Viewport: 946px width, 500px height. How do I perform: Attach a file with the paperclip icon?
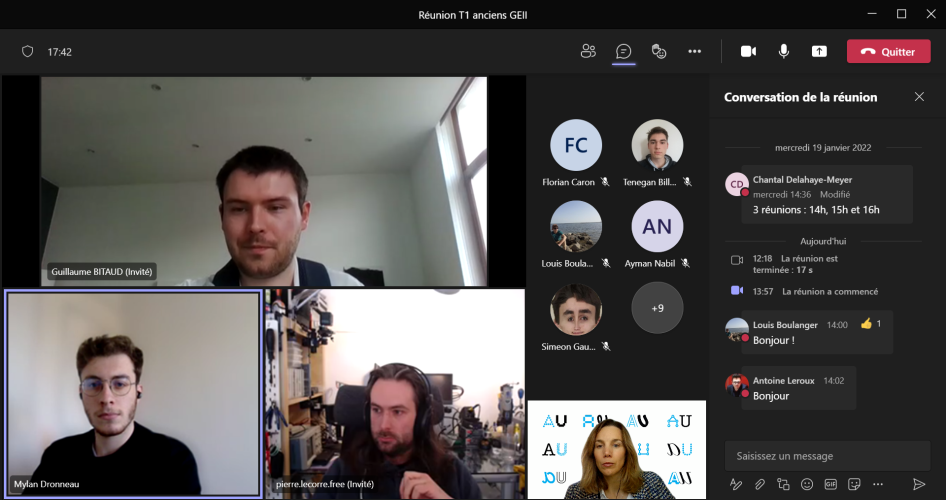point(760,484)
